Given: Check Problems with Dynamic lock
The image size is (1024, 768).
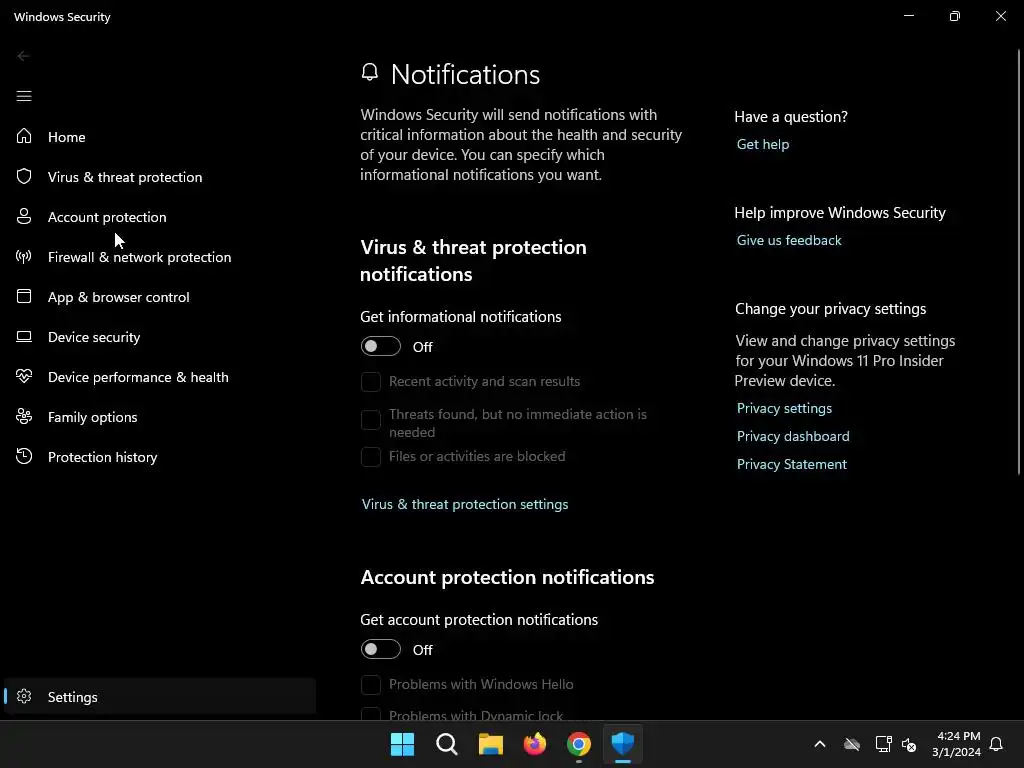Looking at the screenshot, I should 371,714.
